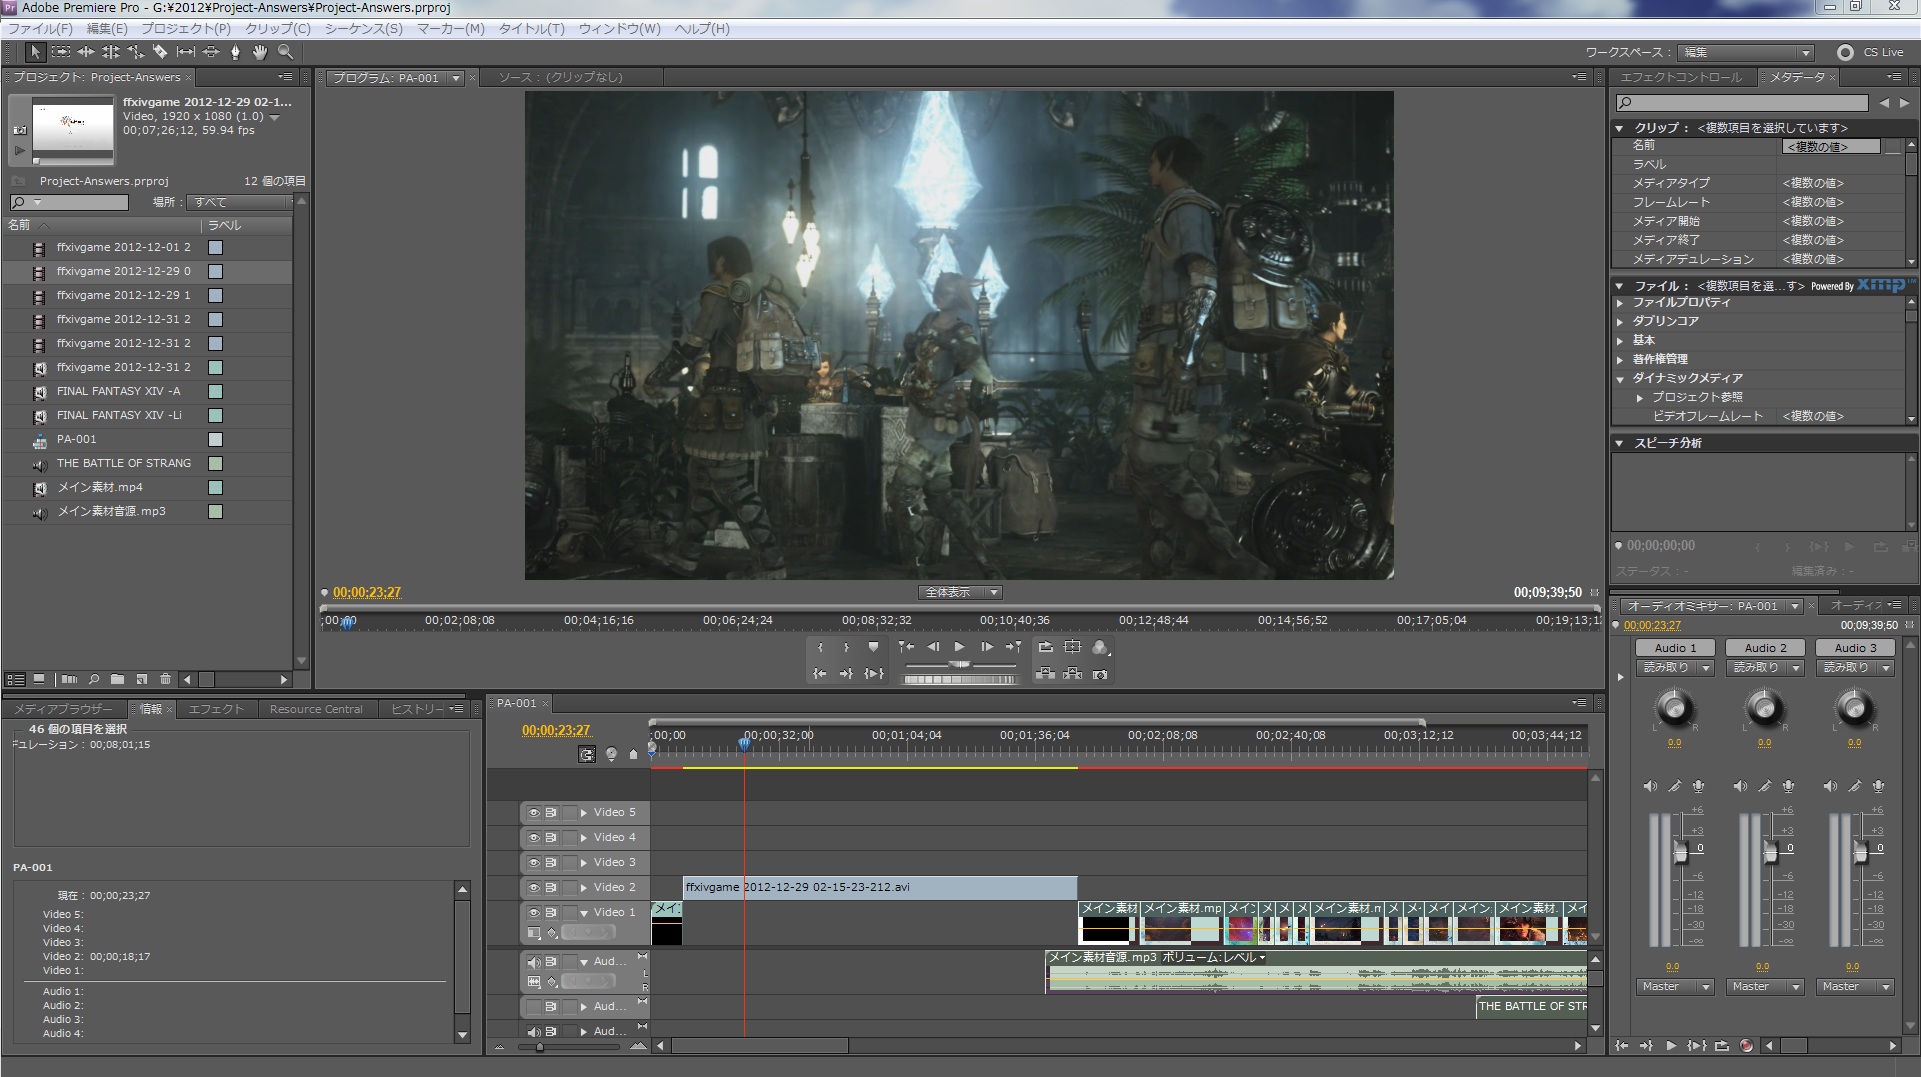Toggle Snap magnet icon in timeline
This screenshot has height=1077, width=1921.
click(x=587, y=755)
